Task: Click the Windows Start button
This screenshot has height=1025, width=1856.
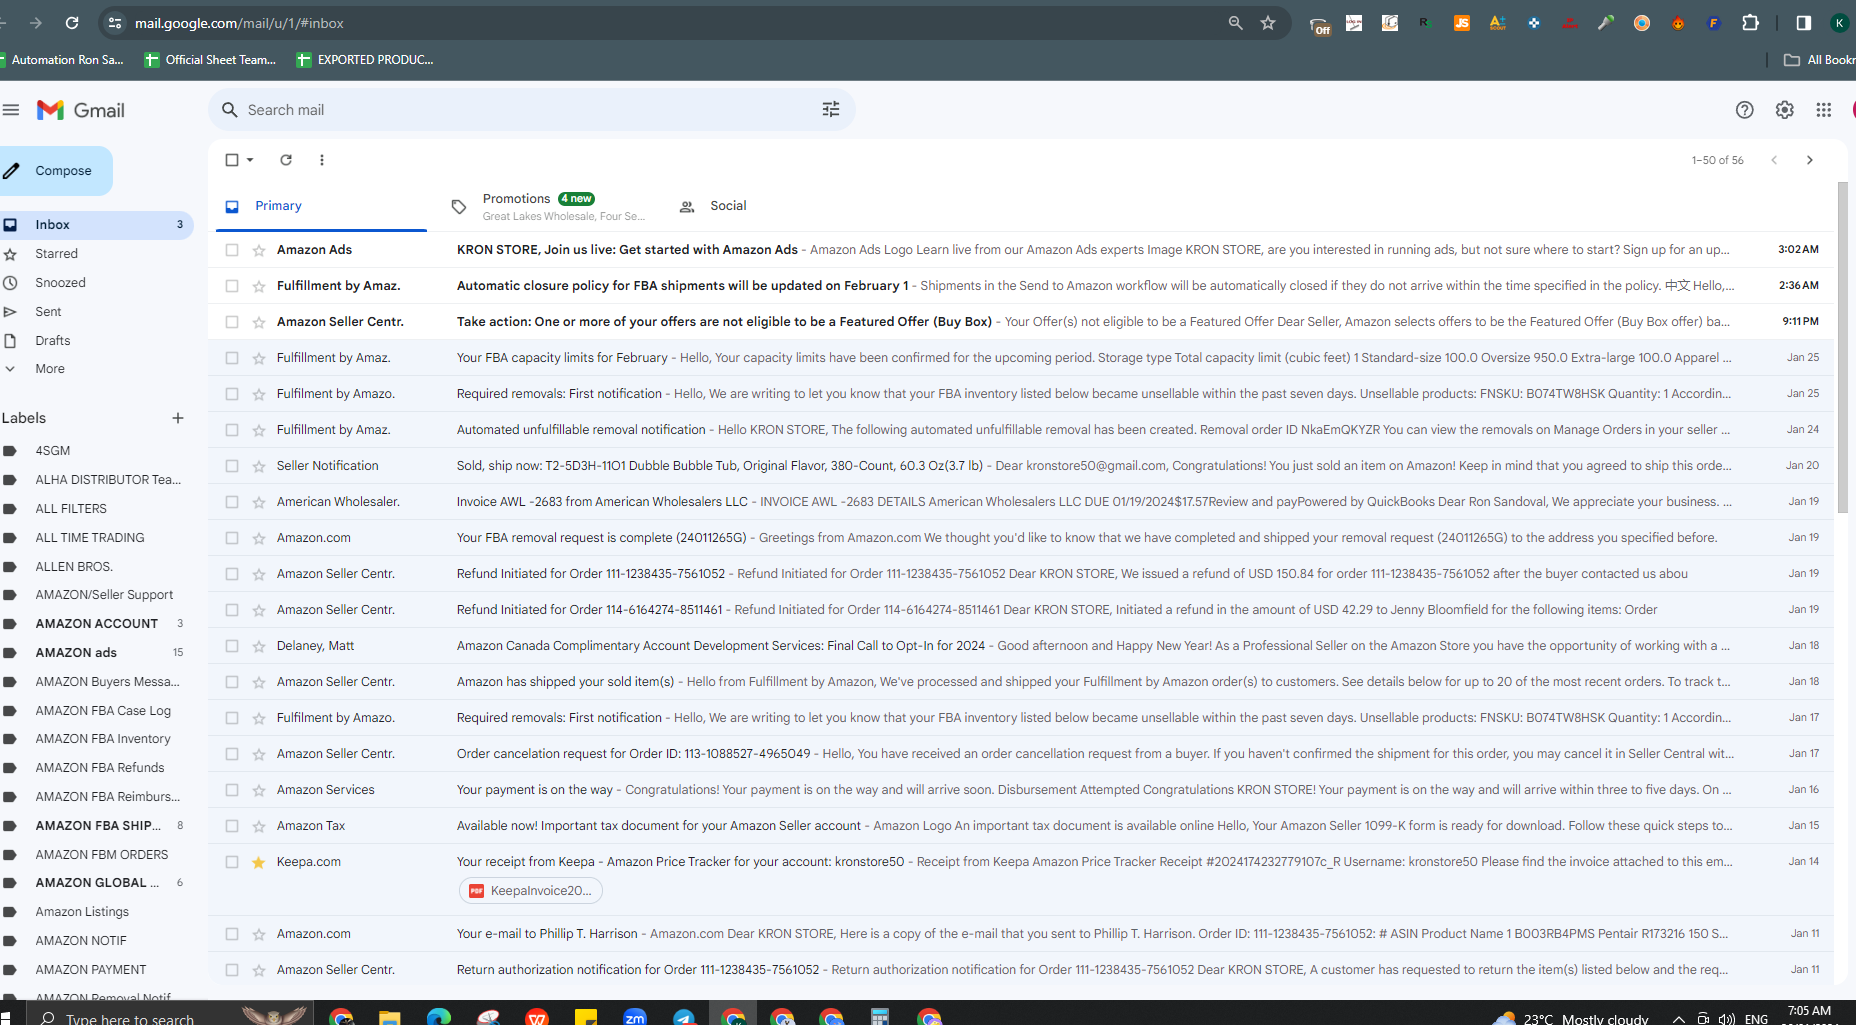Action: click(5, 1017)
